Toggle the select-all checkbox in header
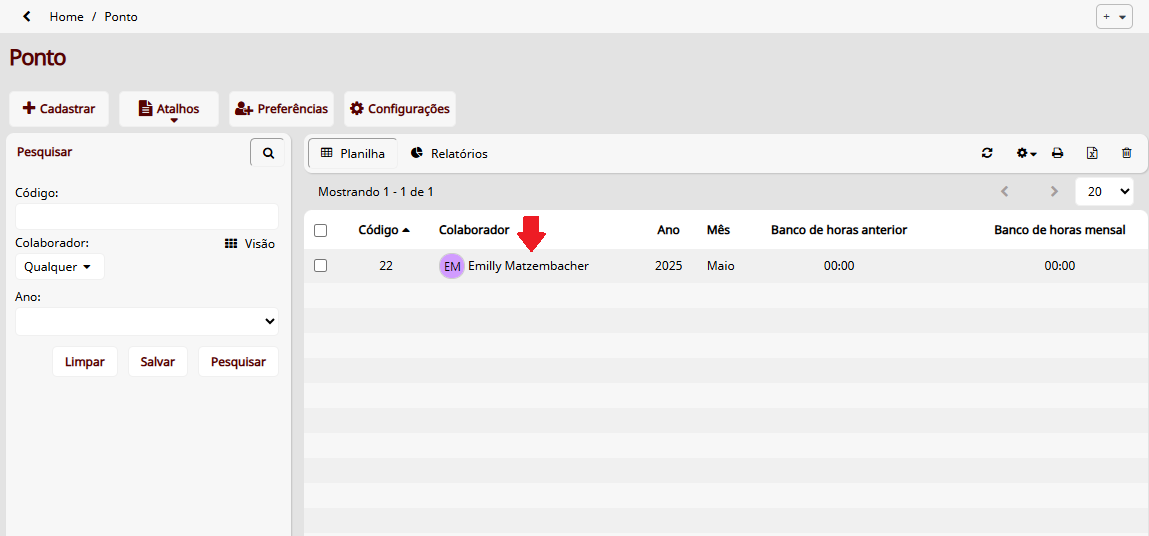Image resolution: width=1149 pixels, height=536 pixels. 321,230
